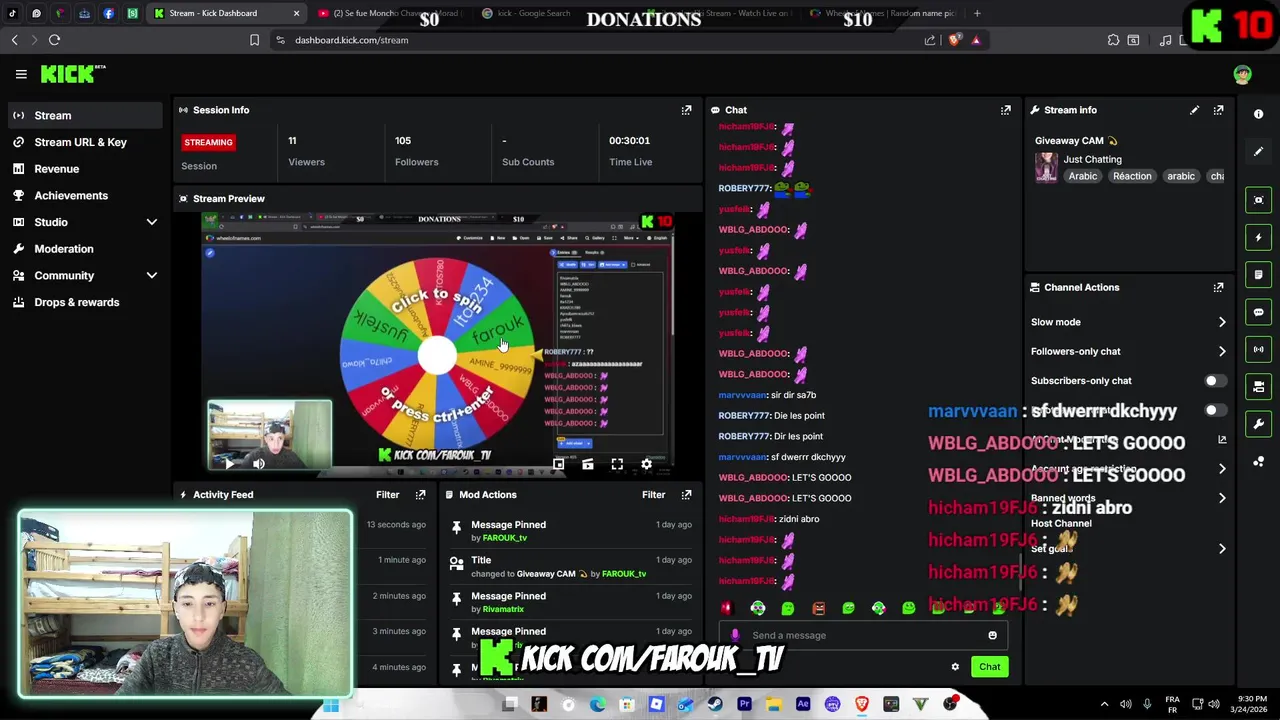Pop out the Channel Actions panel
Screen dimensions: 1280x720
pyautogui.click(x=1218, y=287)
